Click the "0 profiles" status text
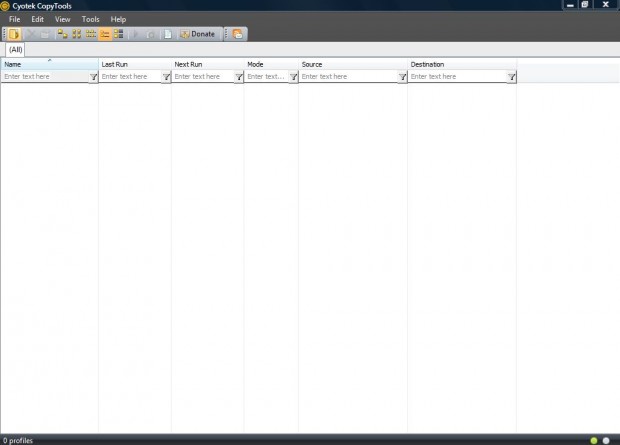 click(18, 440)
